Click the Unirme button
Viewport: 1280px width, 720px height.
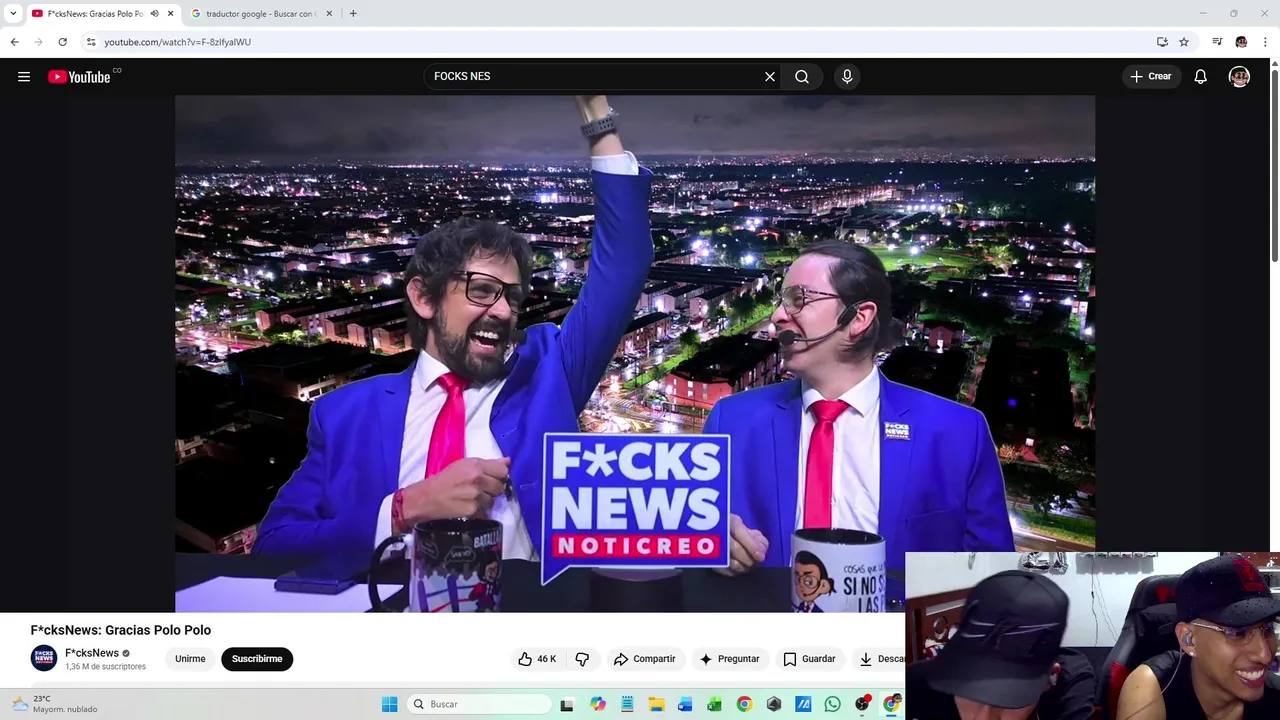tap(190, 659)
